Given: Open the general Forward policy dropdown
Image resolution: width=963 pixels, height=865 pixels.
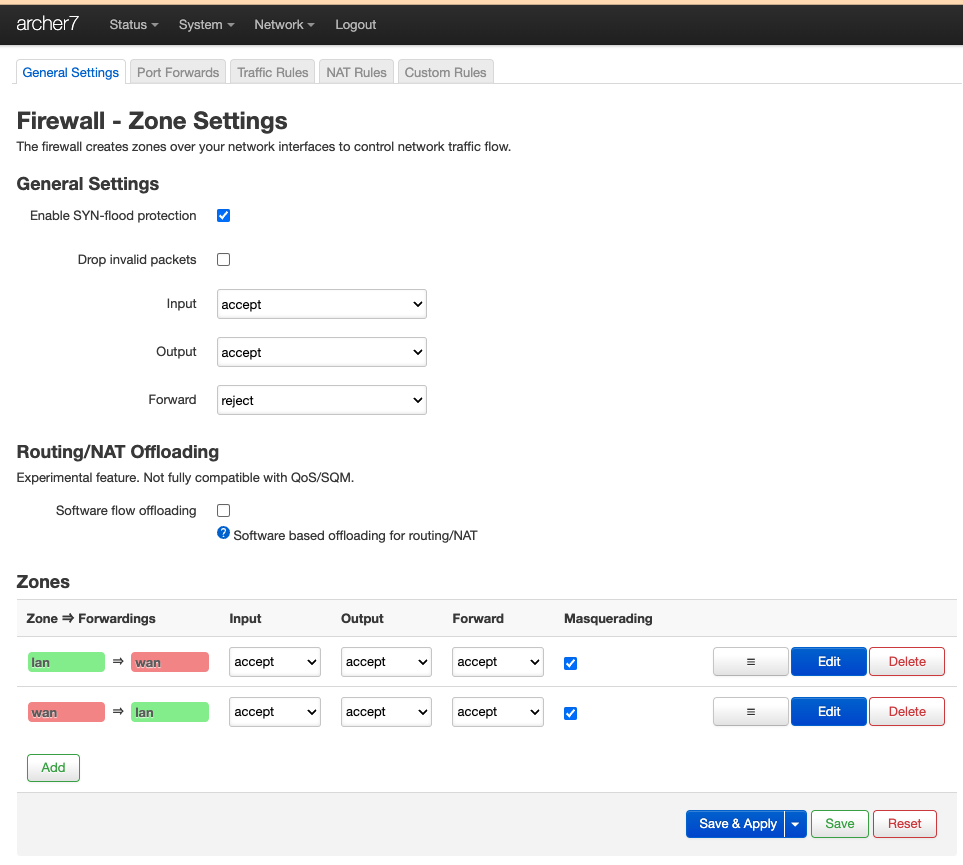Looking at the screenshot, I should point(322,400).
